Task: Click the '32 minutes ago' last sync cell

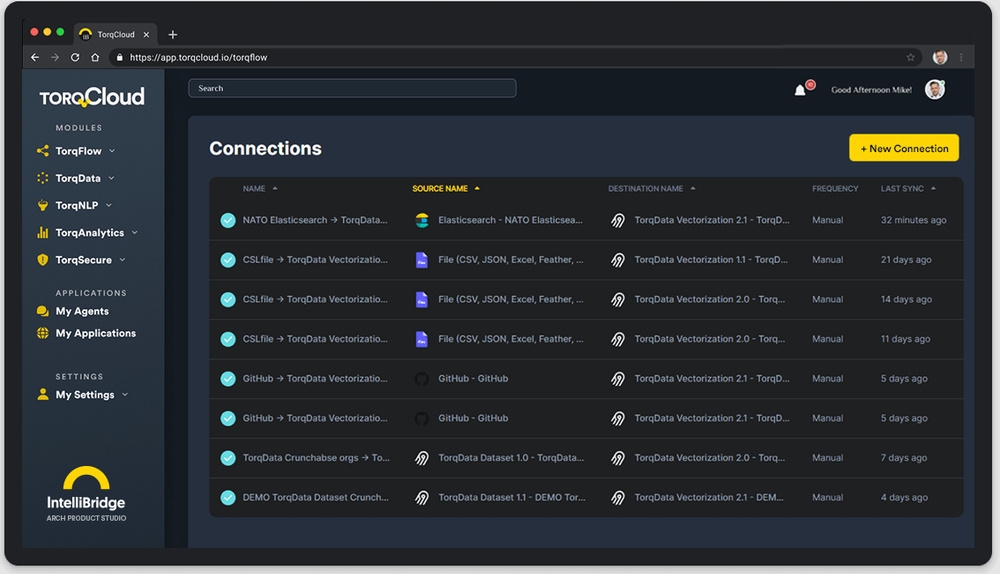Action: point(913,220)
